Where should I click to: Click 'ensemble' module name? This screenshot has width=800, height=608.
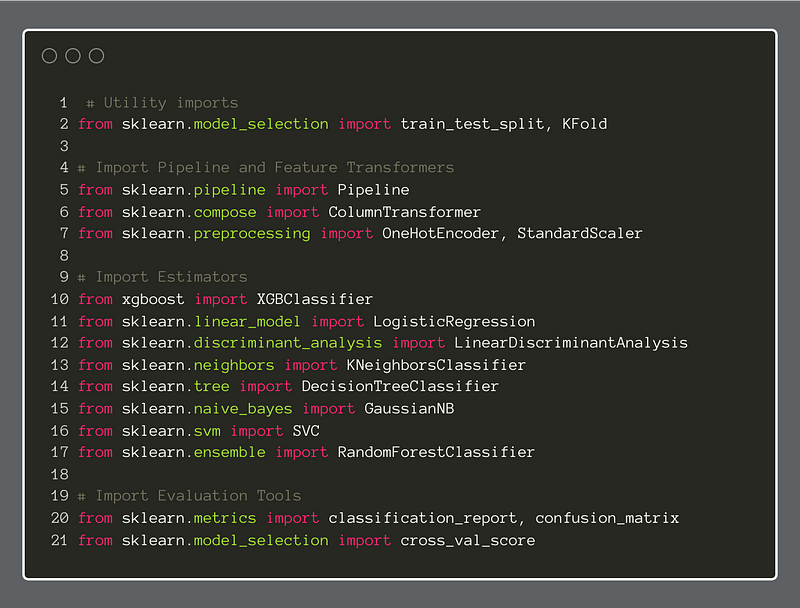pos(229,452)
